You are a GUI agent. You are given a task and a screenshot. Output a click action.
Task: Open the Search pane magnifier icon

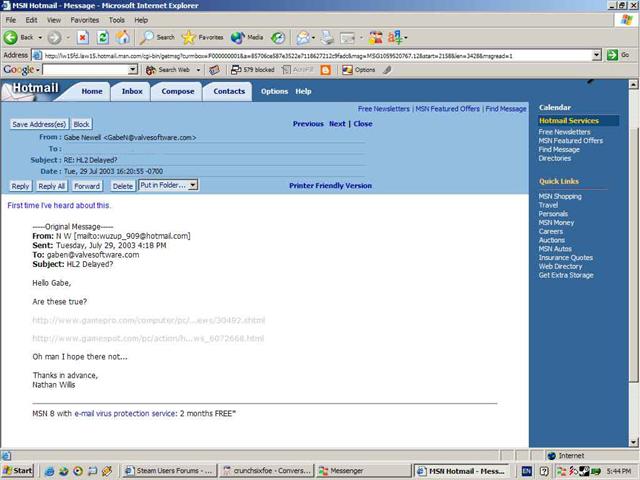click(146, 38)
